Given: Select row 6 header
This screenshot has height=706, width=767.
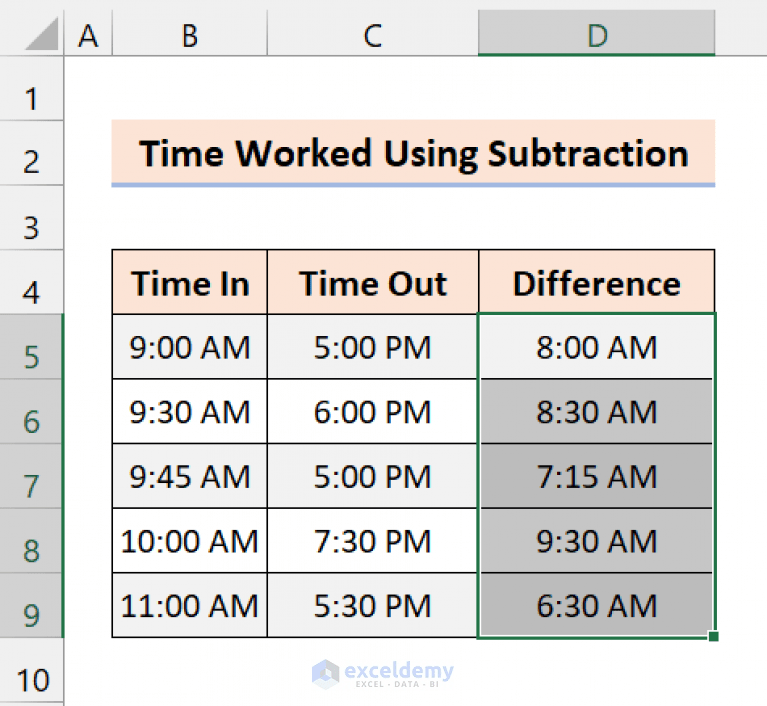Looking at the screenshot, I should (31, 411).
